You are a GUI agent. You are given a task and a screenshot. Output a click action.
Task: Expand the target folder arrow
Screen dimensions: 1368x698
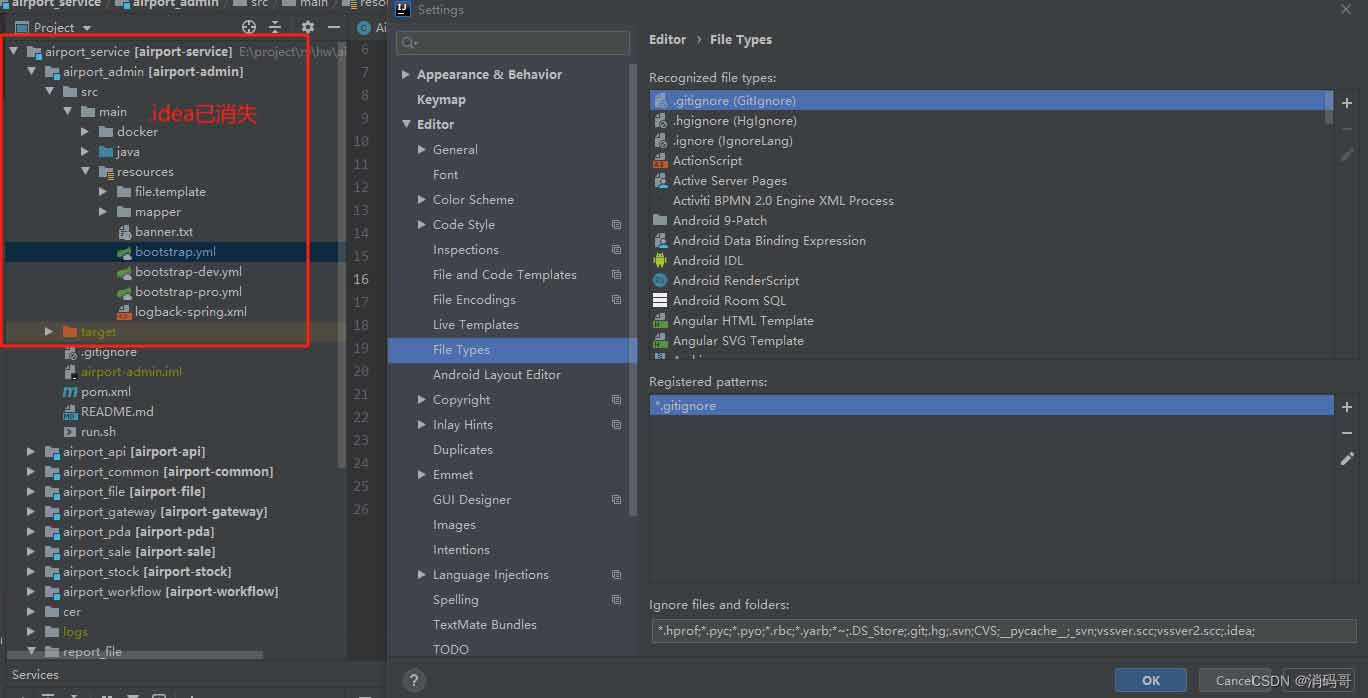49,332
